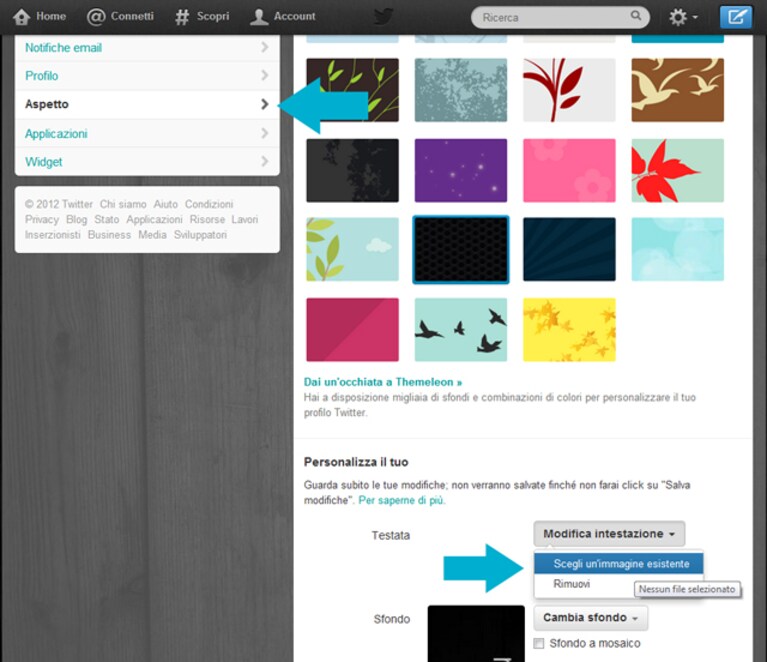The height and width of the screenshot is (662, 767).
Task: Open the Privacy footer link
Action: pyautogui.click(x=42, y=220)
